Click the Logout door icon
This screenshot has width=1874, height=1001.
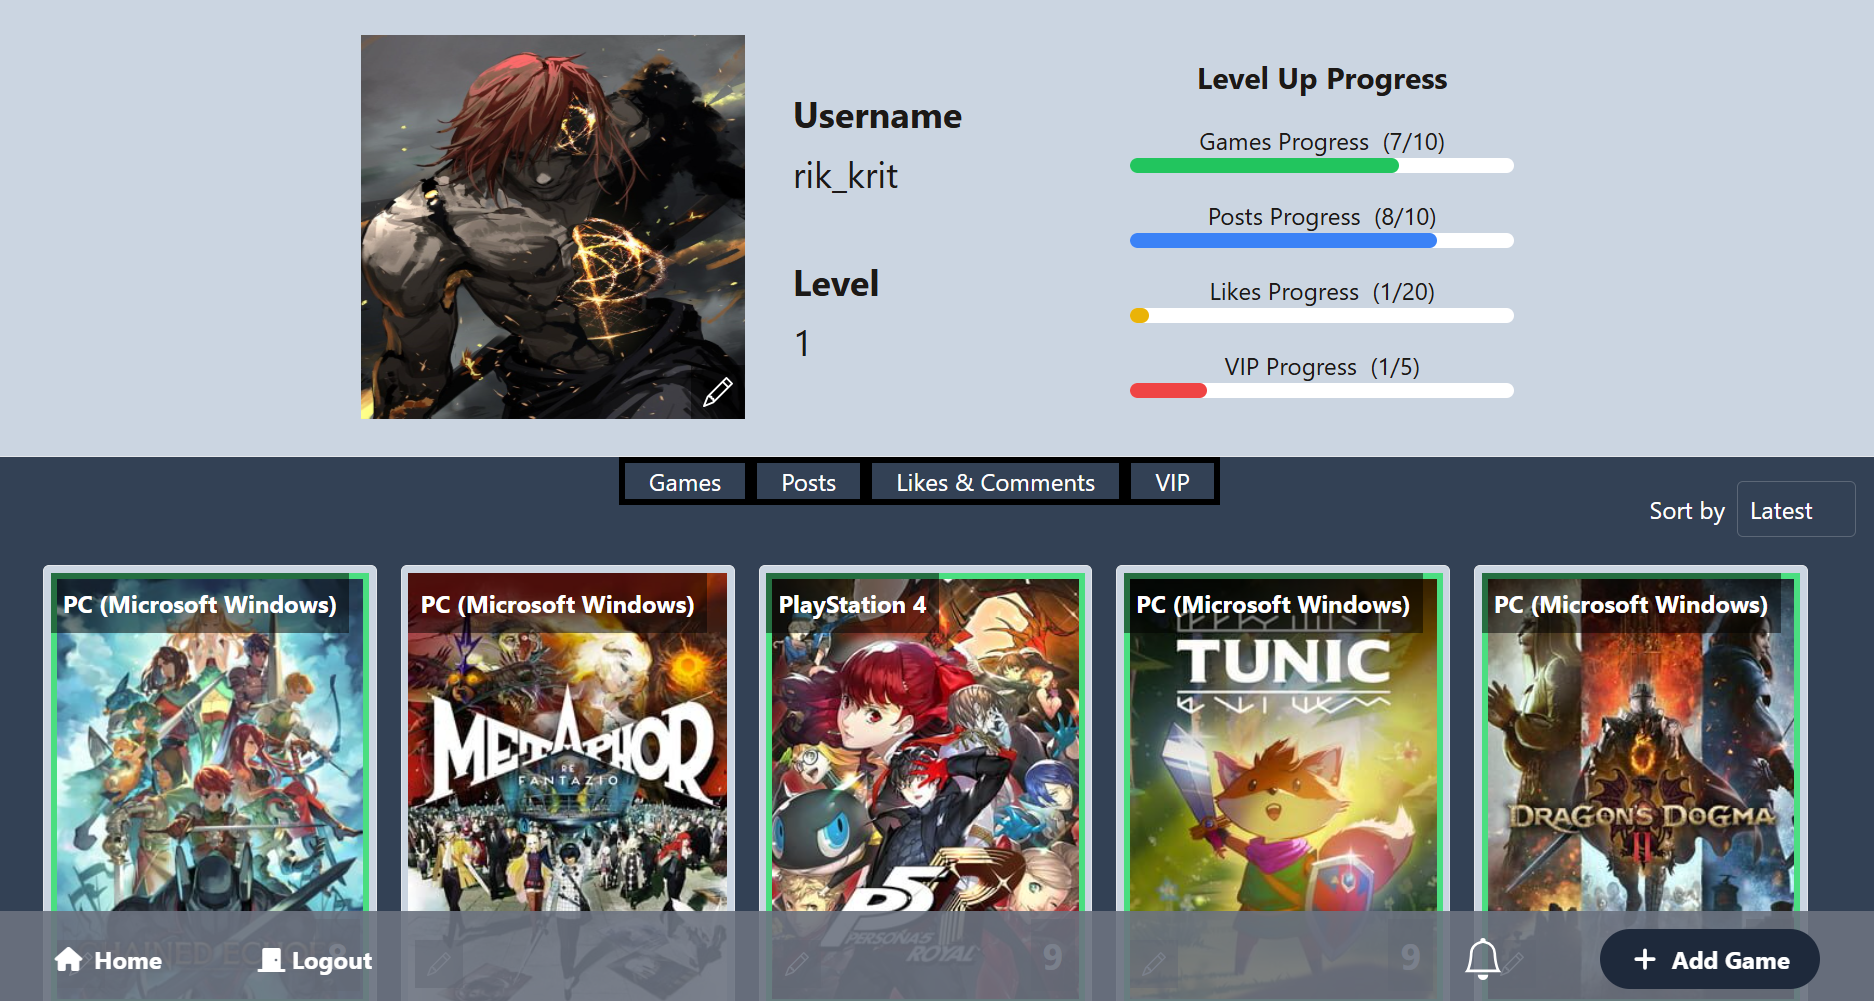pyautogui.click(x=271, y=960)
